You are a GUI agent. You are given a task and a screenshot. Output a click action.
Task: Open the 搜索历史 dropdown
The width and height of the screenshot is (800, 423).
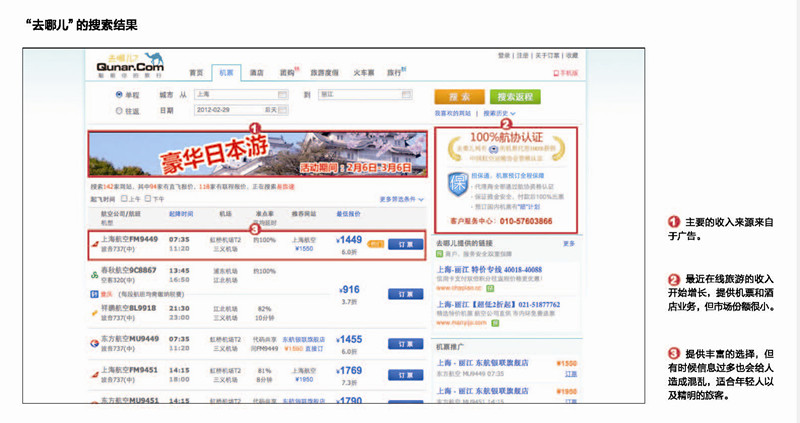click(498, 114)
